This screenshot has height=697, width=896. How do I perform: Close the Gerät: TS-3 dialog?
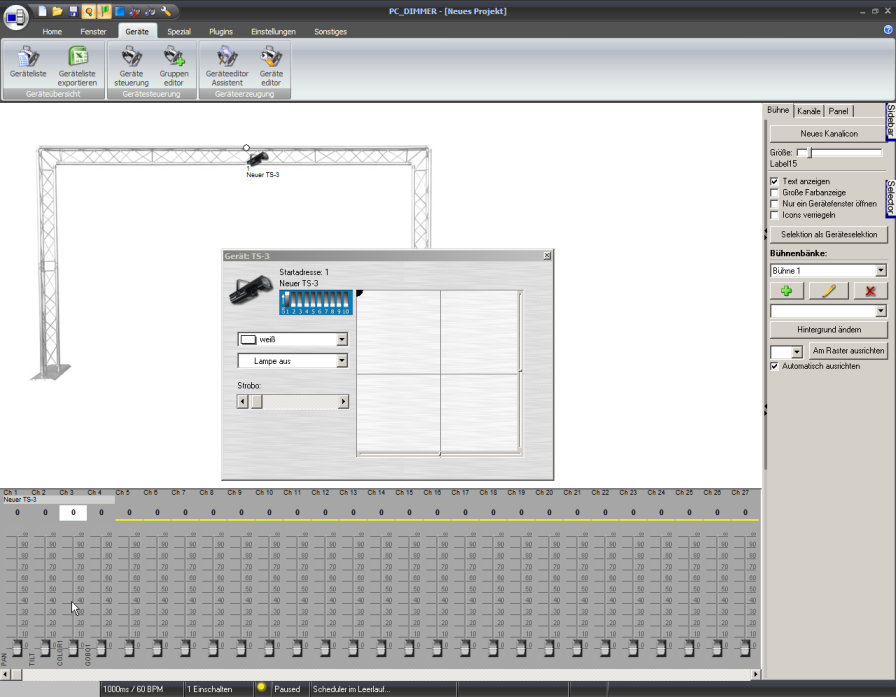[547, 255]
